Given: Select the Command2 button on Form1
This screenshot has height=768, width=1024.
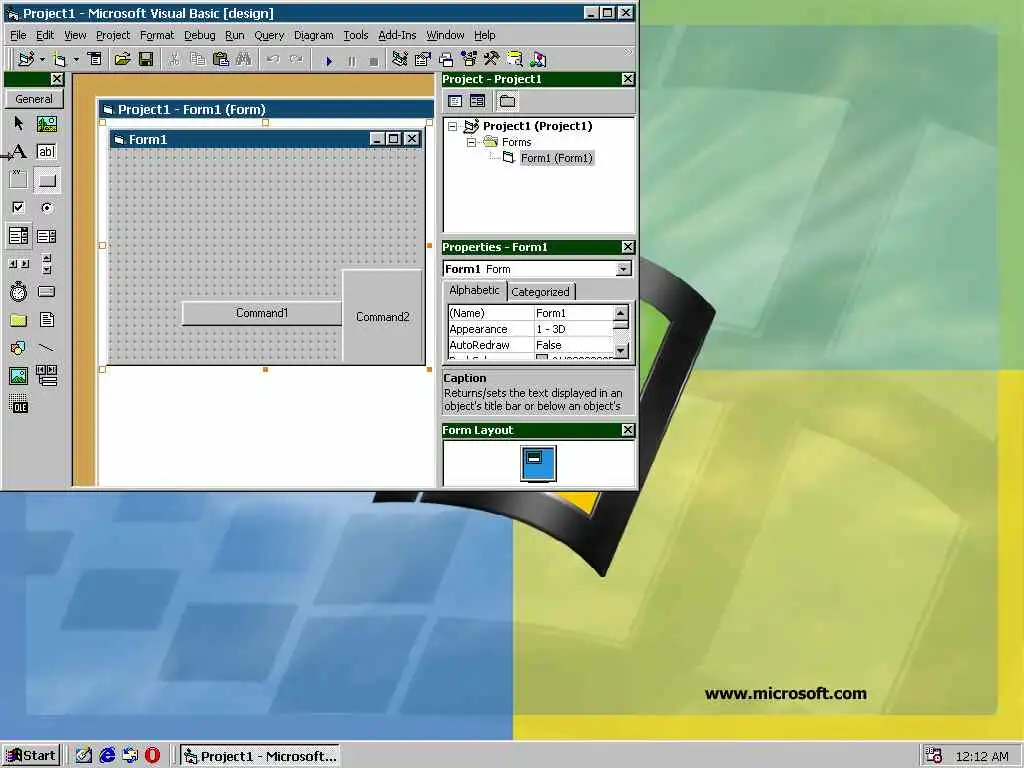Looking at the screenshot, I should (x=383, y=317).
